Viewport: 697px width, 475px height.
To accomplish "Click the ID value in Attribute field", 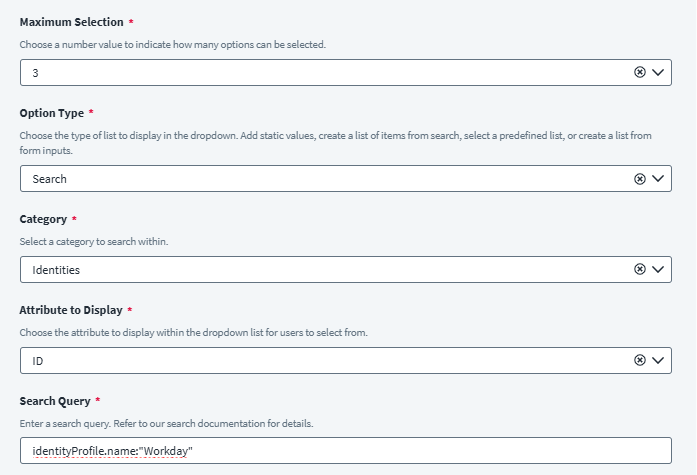I will pyautogui.click(x=39, y=361).
